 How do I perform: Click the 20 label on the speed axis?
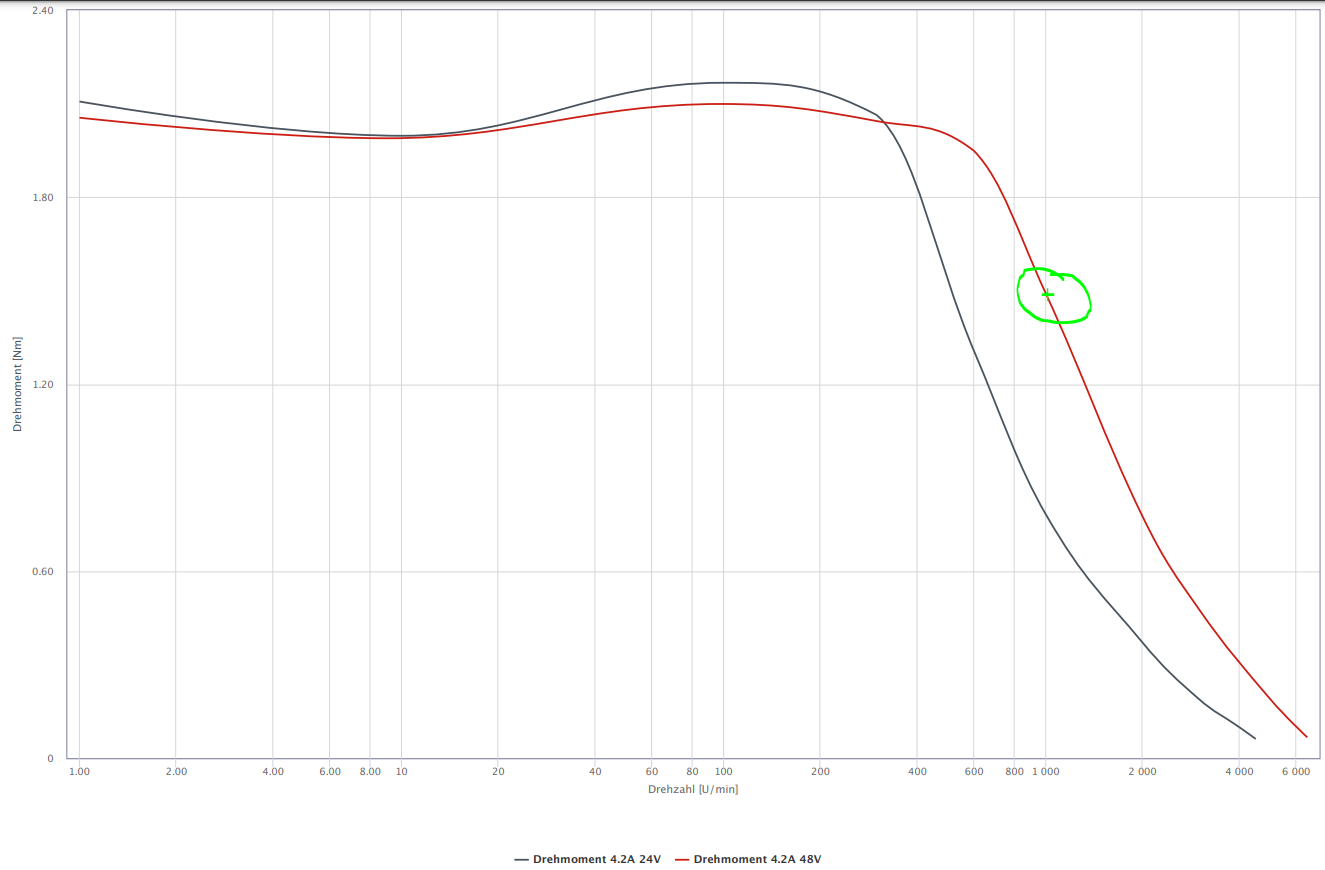pyautogui.click(x=498, y=772)
